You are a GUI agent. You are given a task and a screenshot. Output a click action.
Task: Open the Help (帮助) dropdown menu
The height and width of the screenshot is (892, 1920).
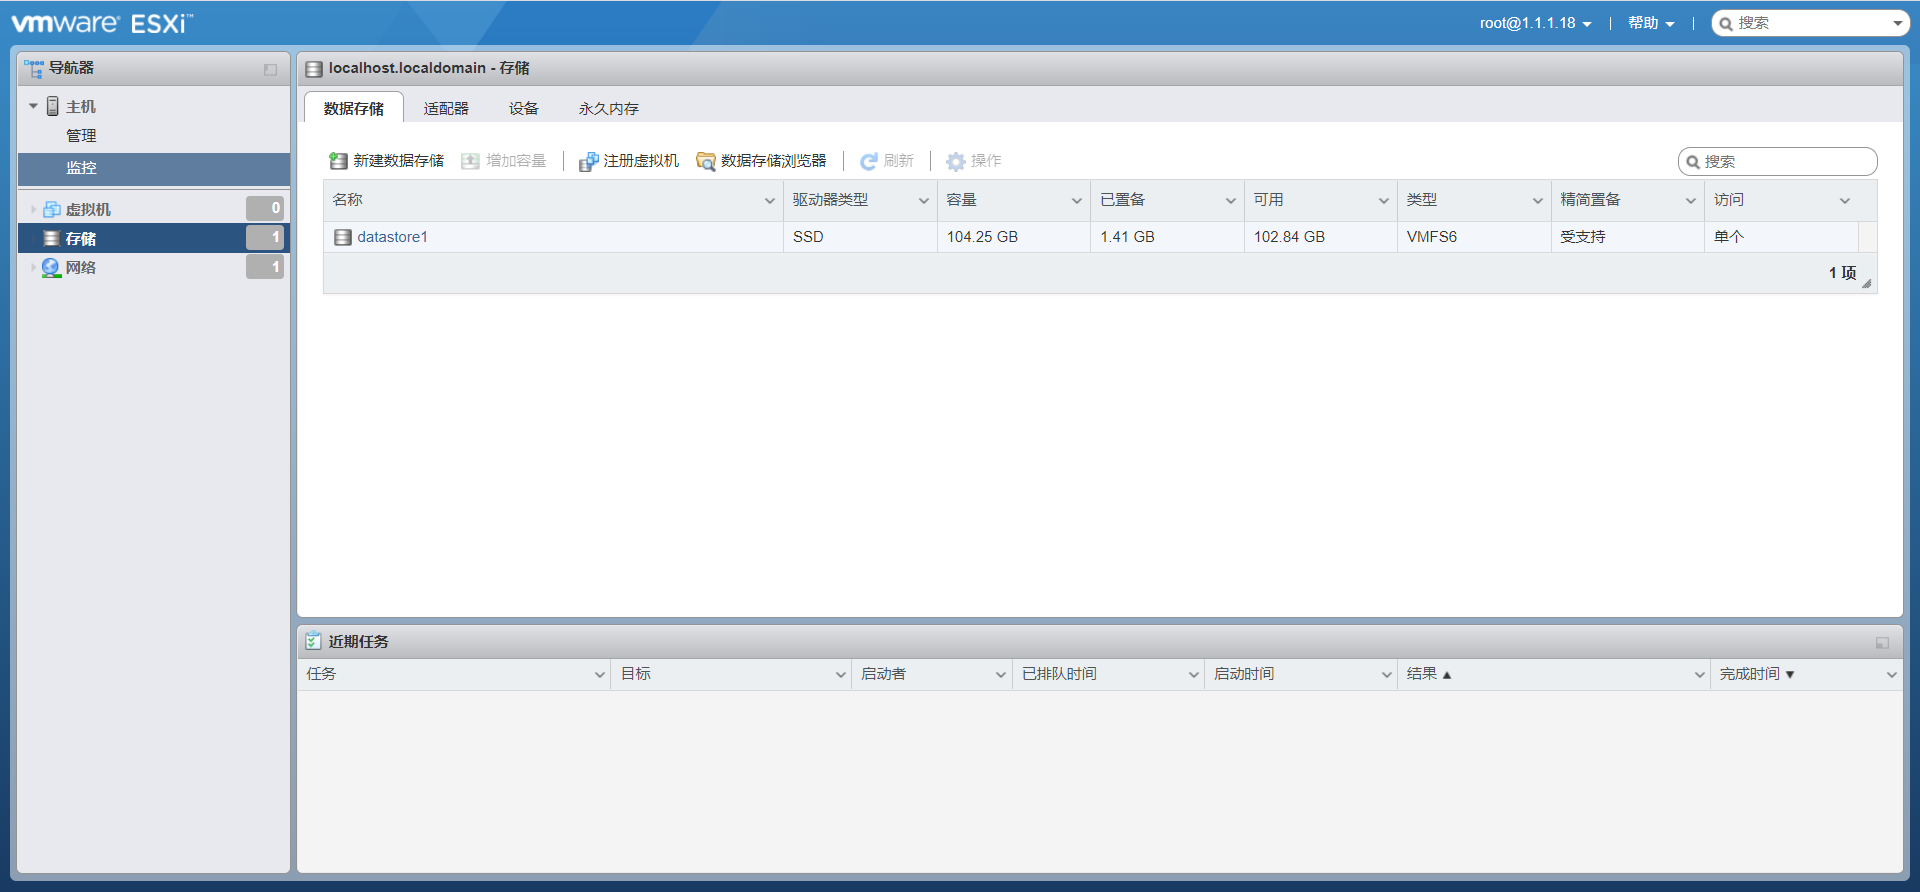click(1650, 23)
